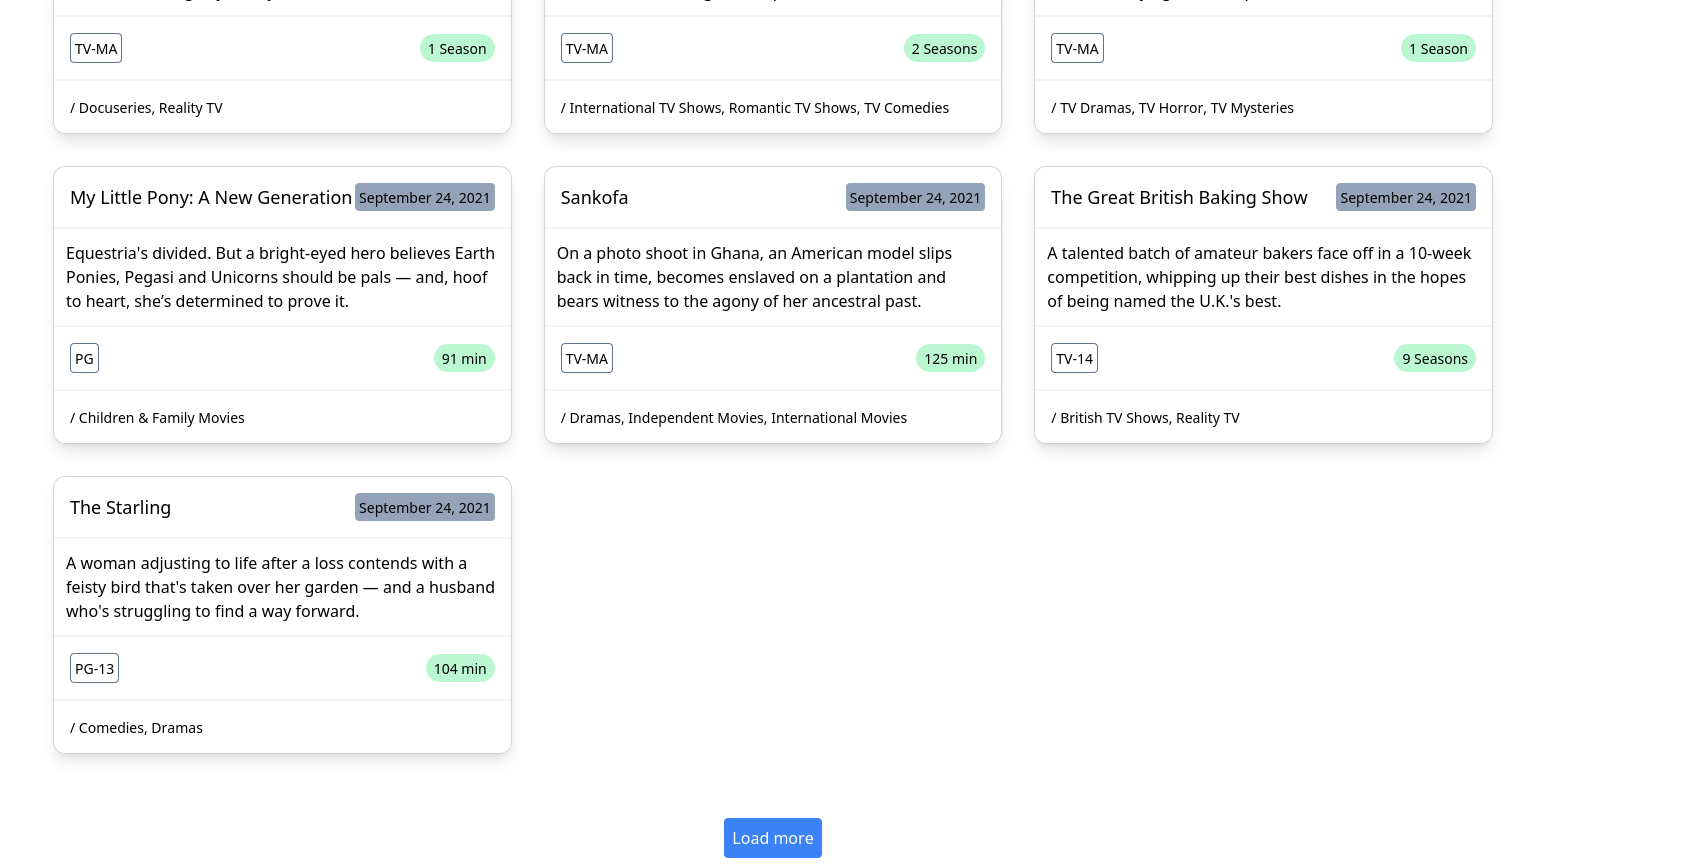Click the date badge on Great British Baking Show
The height and width of the screenshot is (866, 1688).
(1406, 197)
